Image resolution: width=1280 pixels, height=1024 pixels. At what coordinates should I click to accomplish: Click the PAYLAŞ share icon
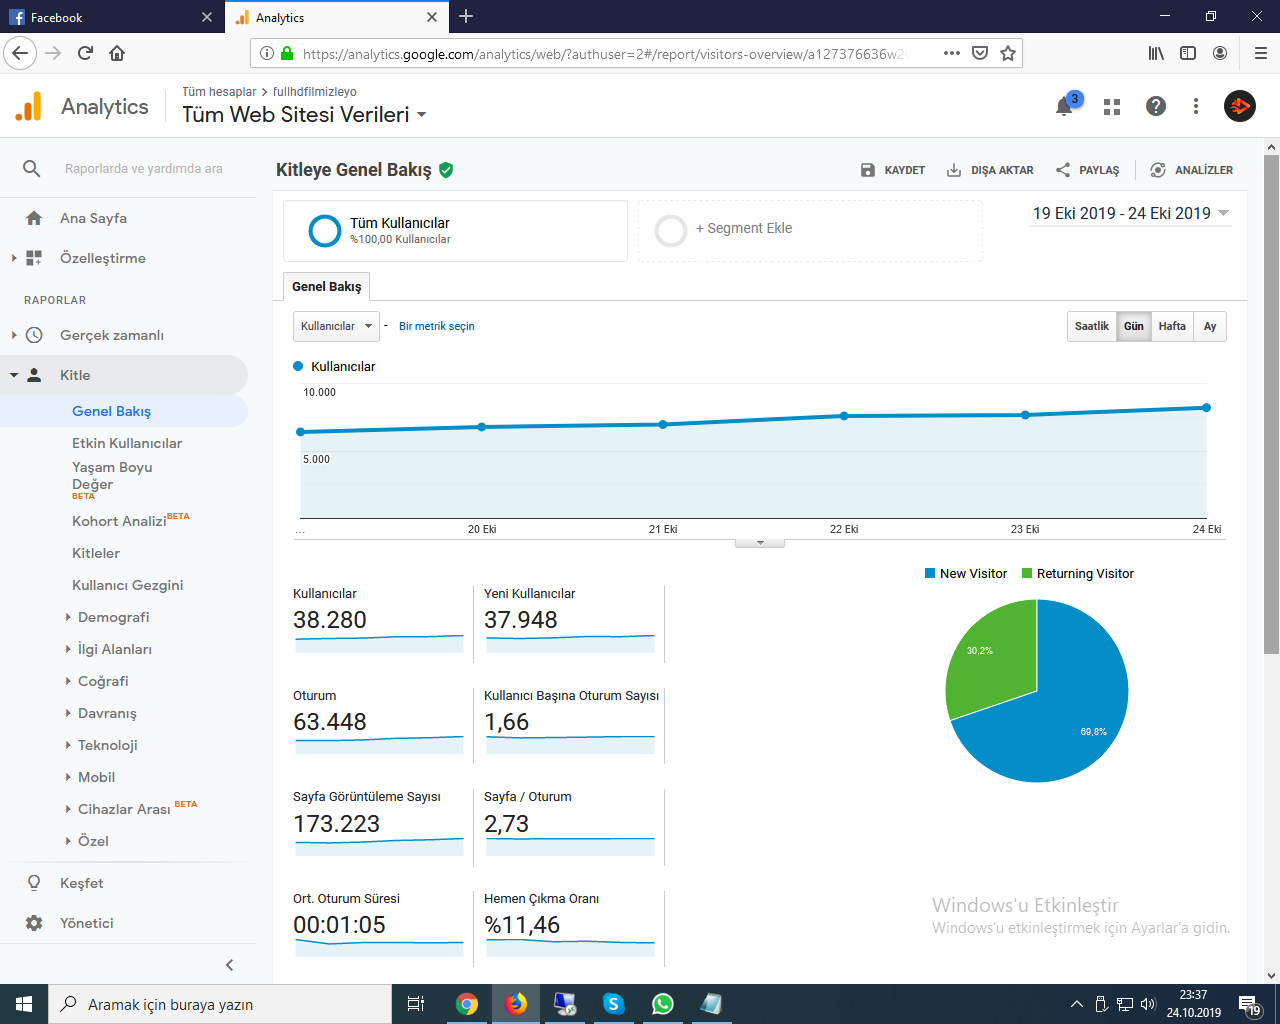click(1063, 170)
